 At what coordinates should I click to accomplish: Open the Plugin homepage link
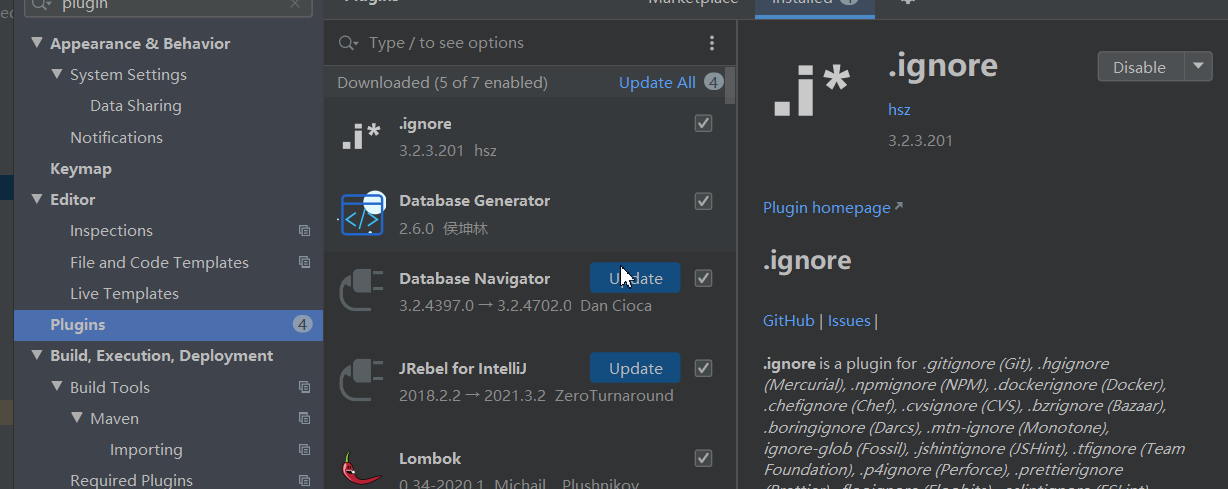pos(827,208)
